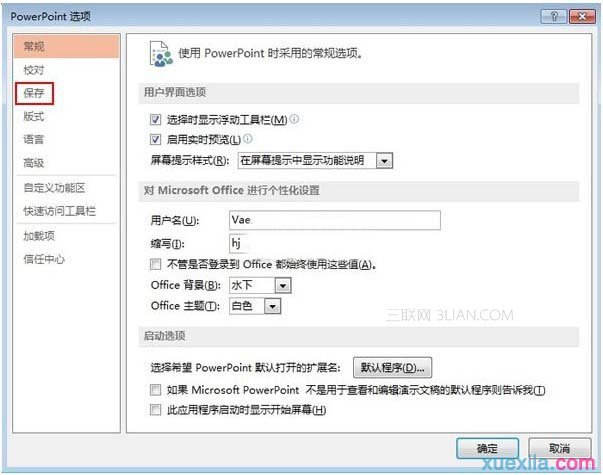This screenshot has width=603, height=475.
Task: Open the Office 主题 dropdown
Action: click(272, 307)
